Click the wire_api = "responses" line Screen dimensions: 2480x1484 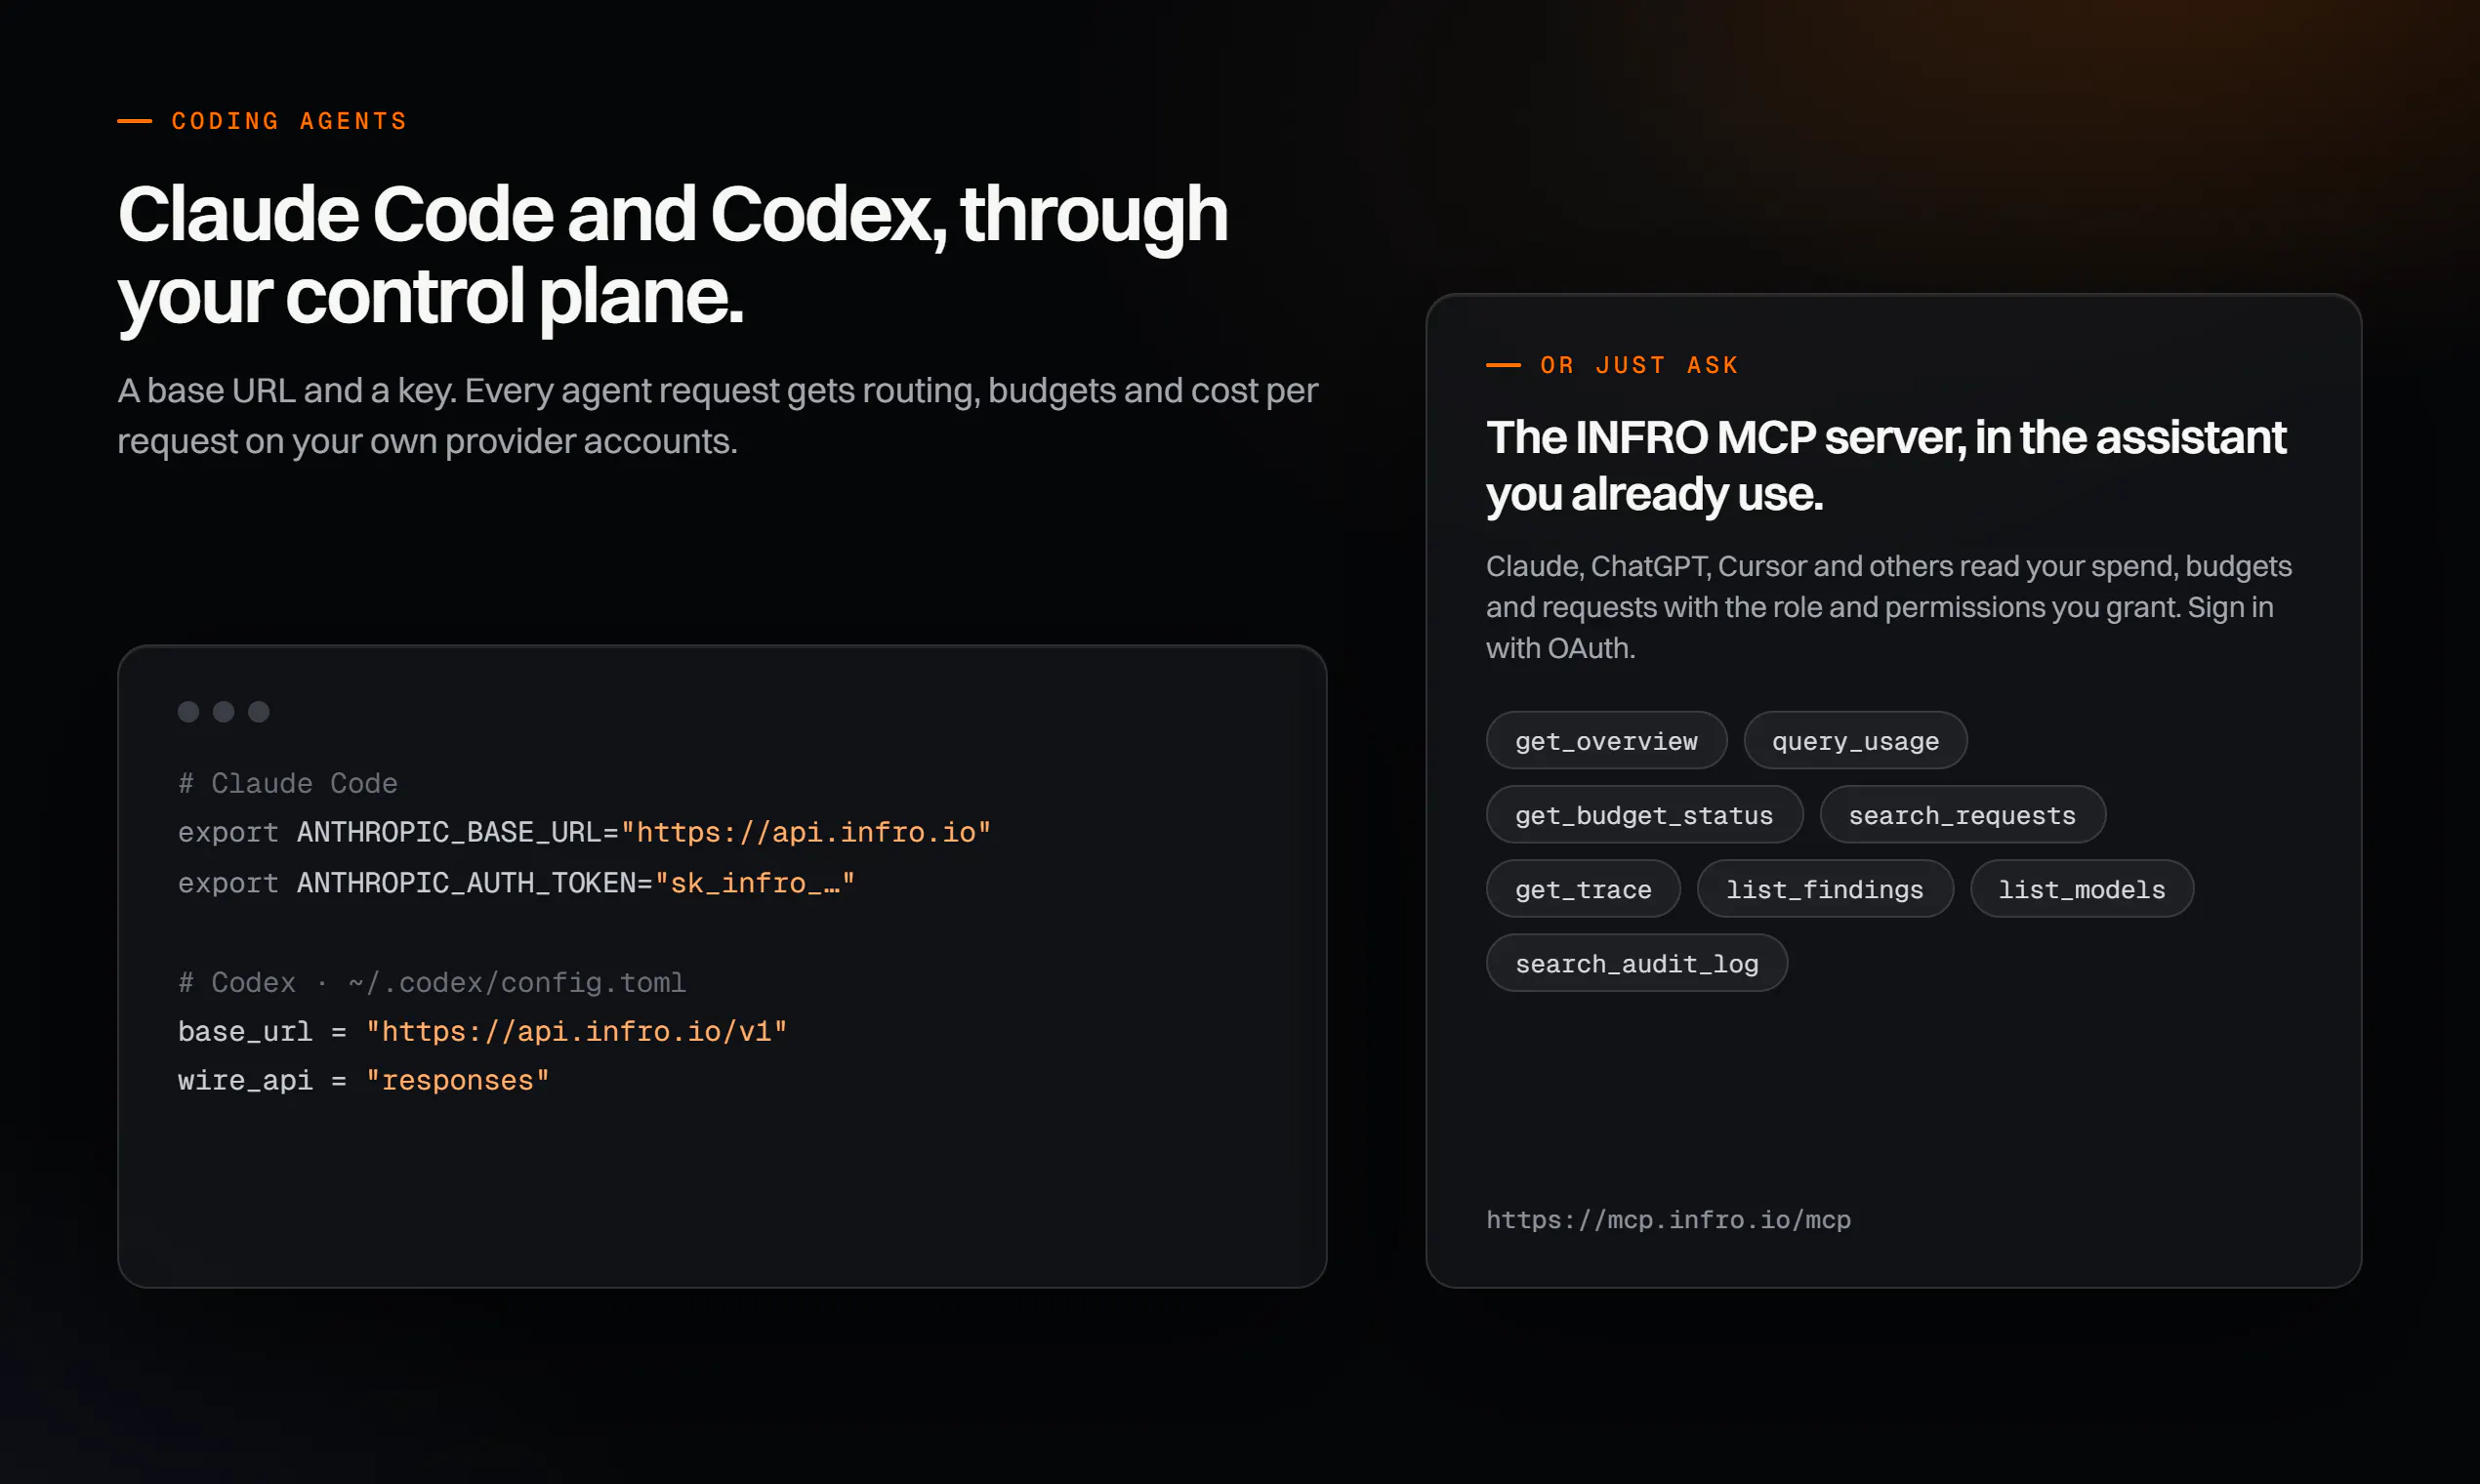coord(363,1080)
